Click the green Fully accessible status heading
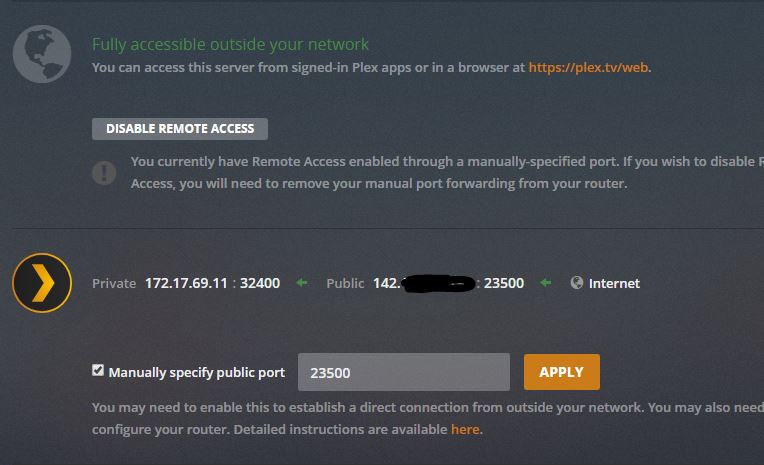Viewport: 764px width, 465px height. pos(230,44)
